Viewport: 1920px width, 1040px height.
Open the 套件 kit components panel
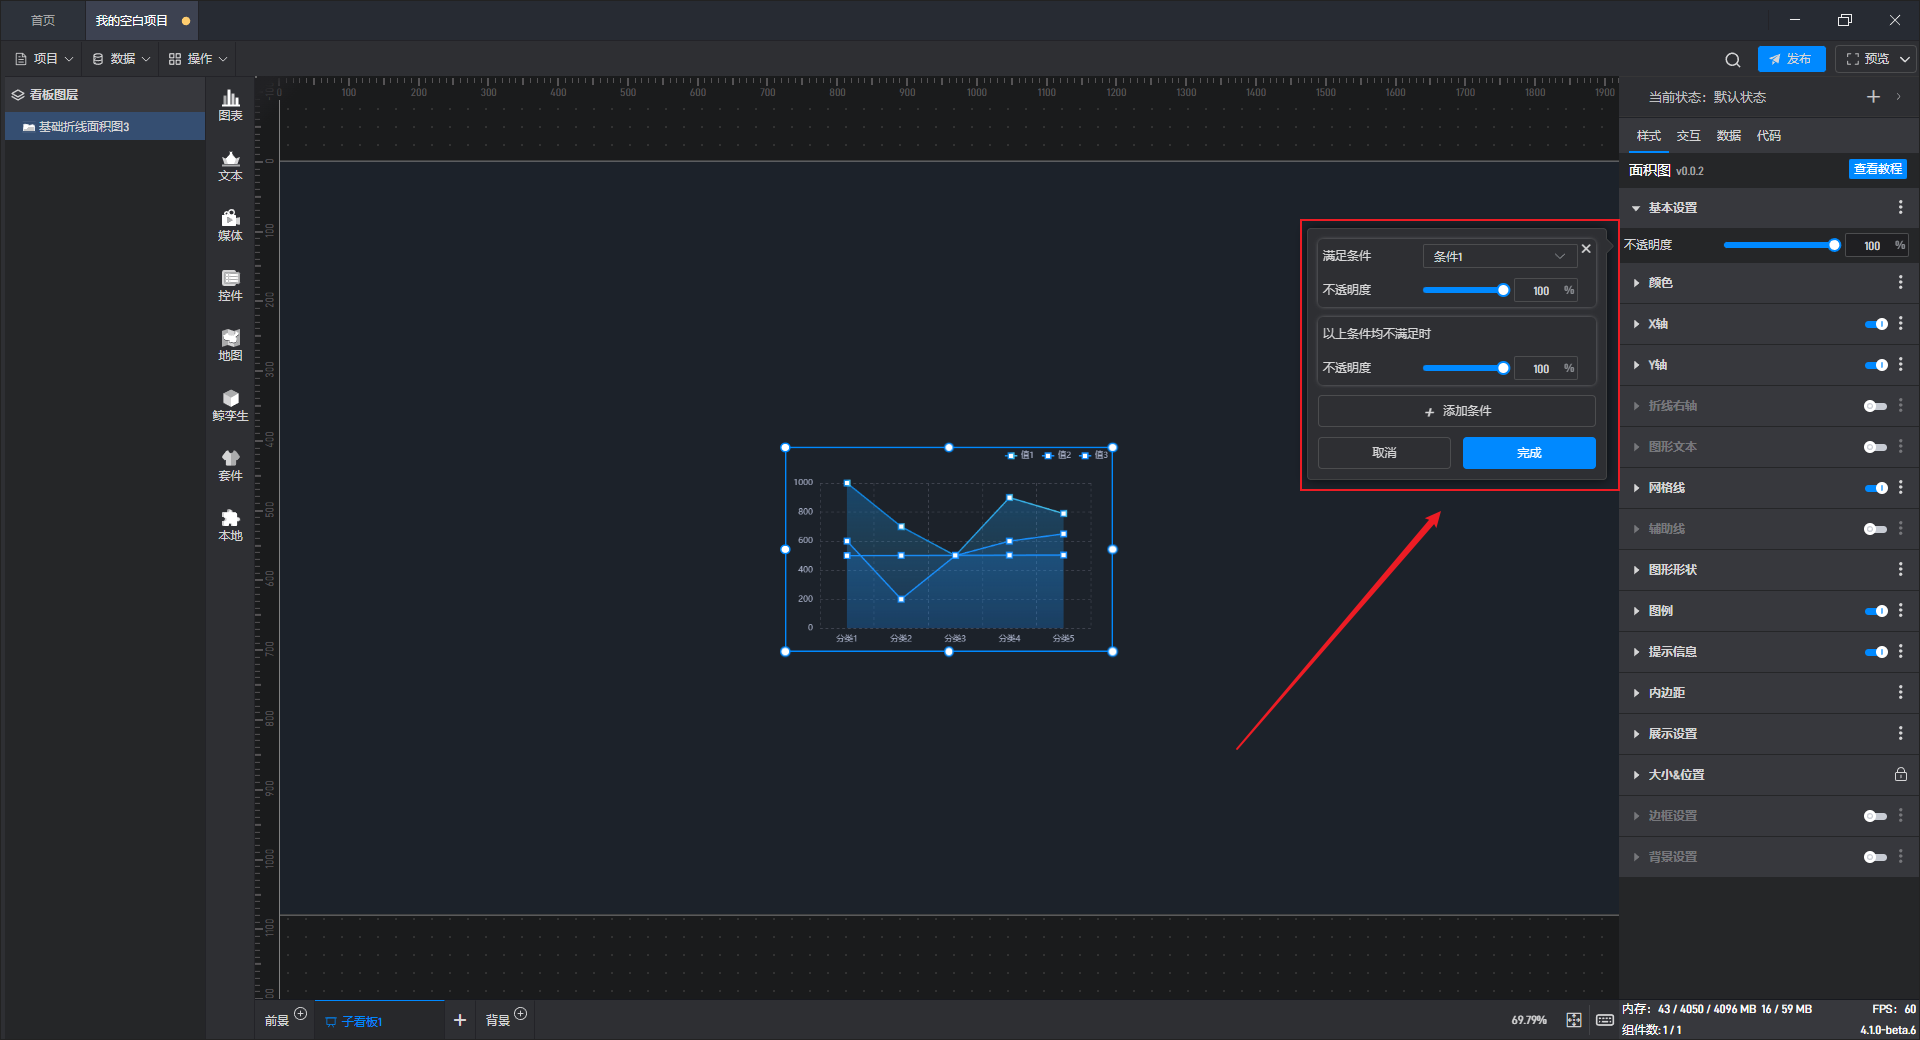[x=230, y=465]
